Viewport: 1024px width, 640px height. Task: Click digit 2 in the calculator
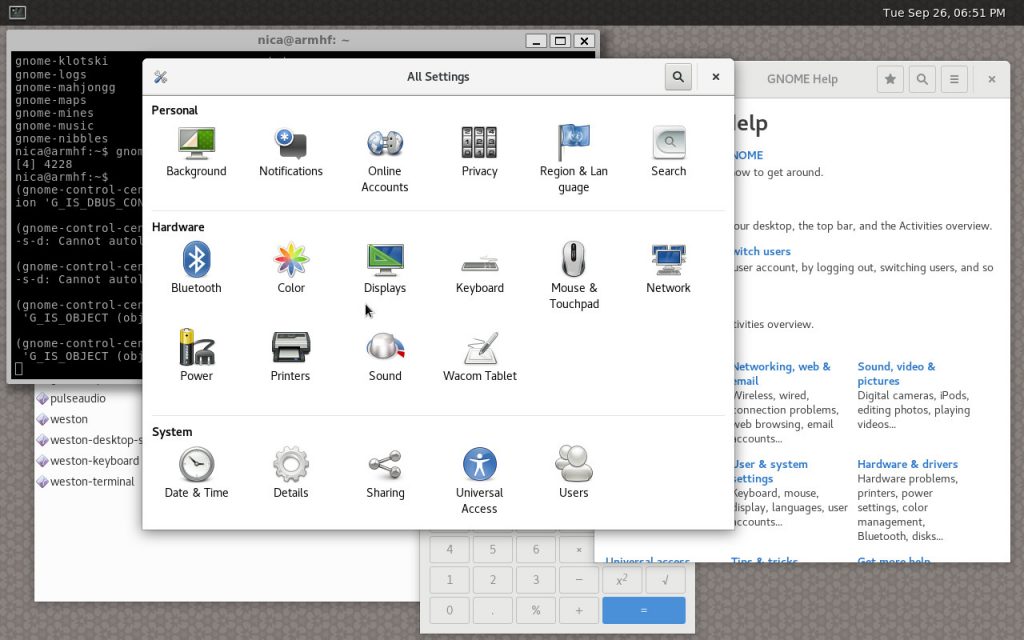click(x=492, y=579)
